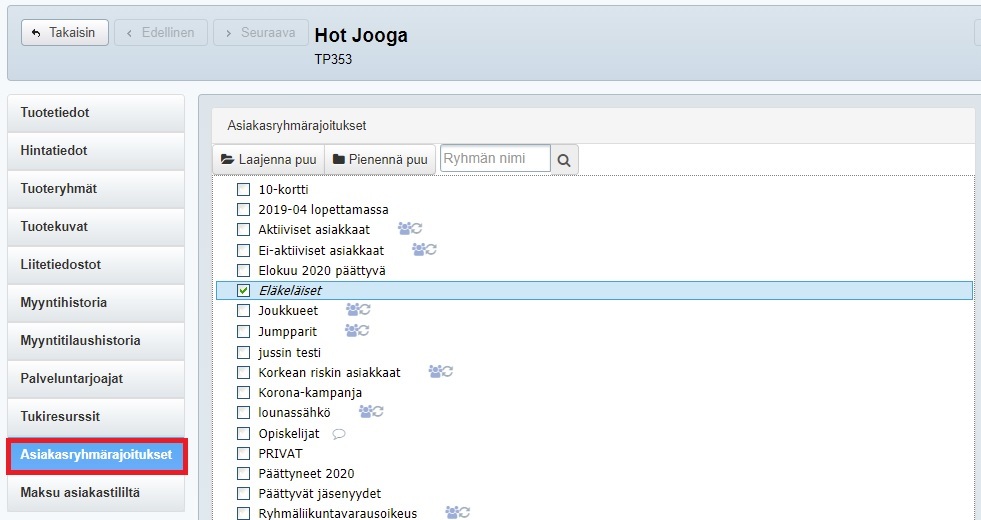Image resolution: width=981 pixels, height=520 pixels.
Task: Click group icon next to Joukkueet
Action: pos(357,310)
